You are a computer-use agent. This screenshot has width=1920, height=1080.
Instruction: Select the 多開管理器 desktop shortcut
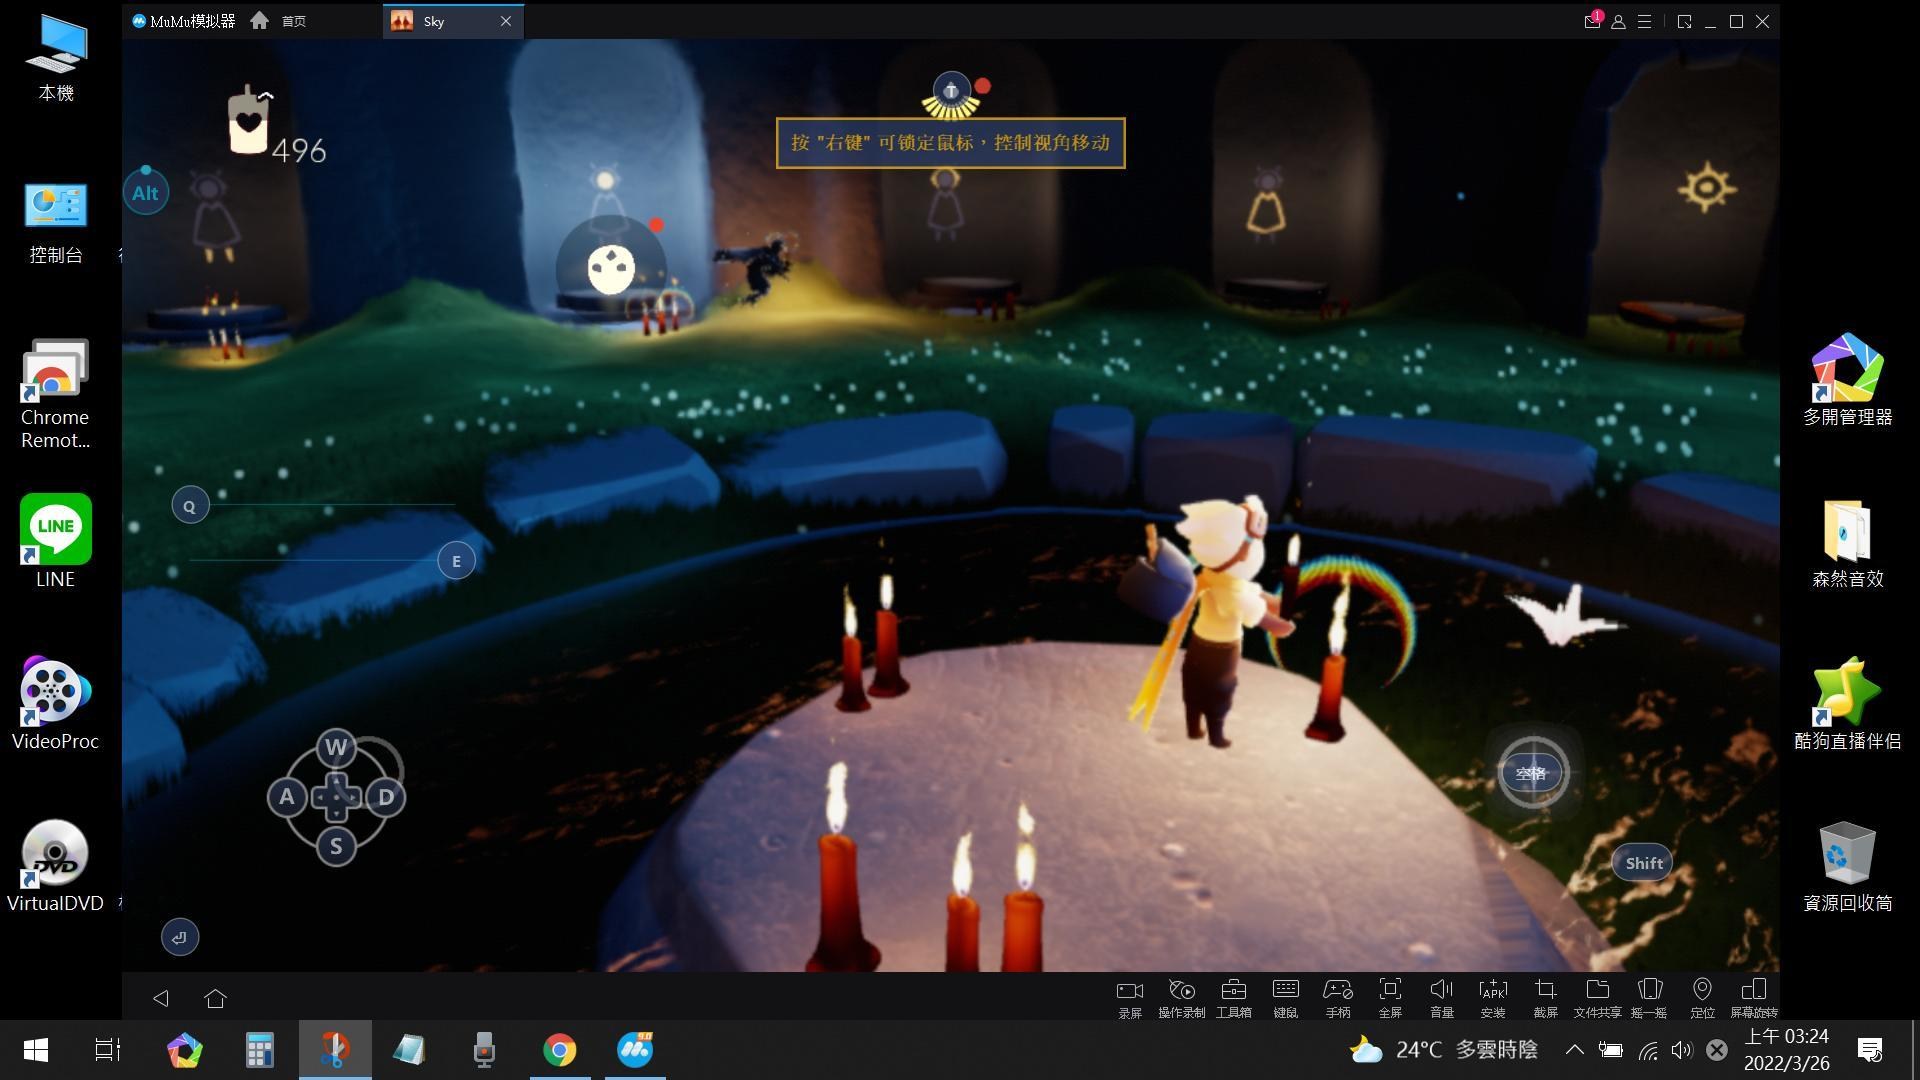[1847, 380]
